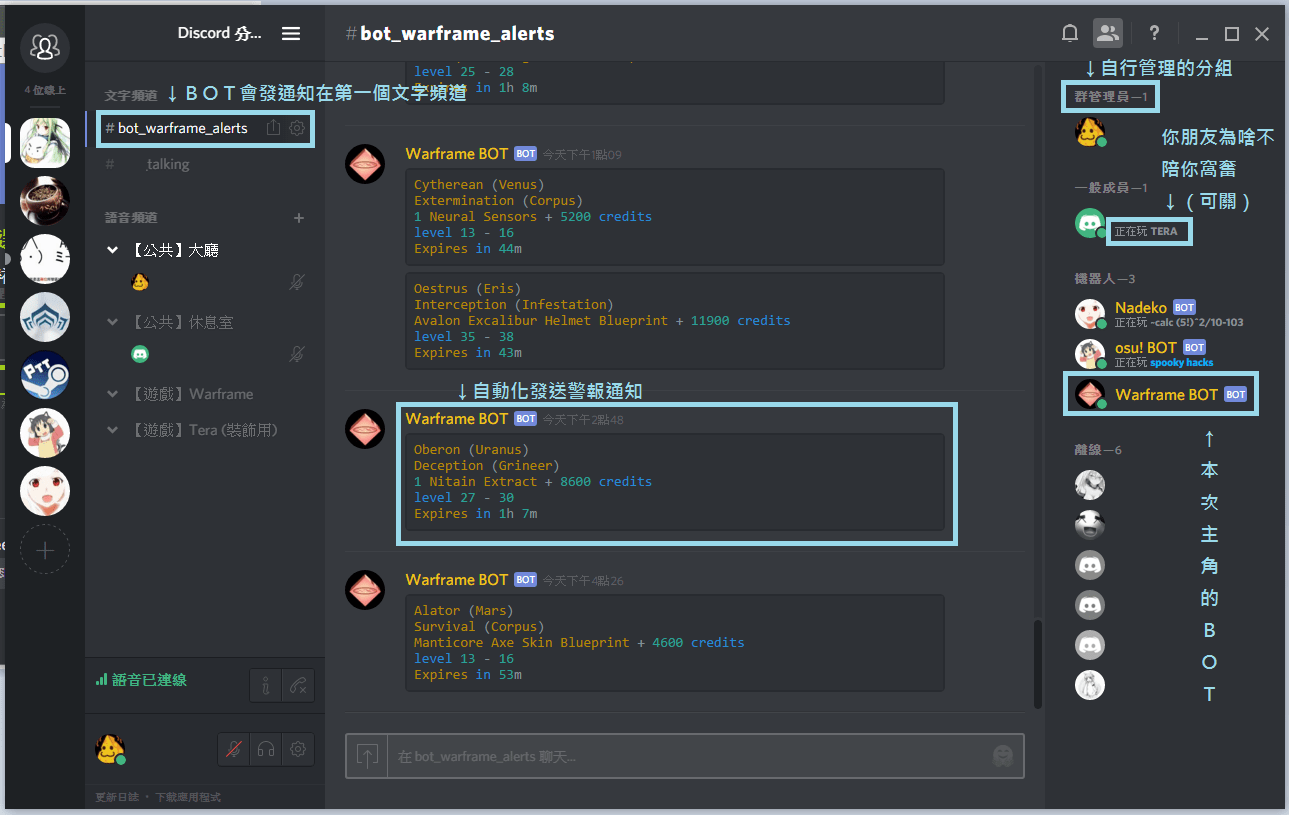Open the white-haired red-eyed anime server
This screenshot has width=1289, height=815.
(45, 491)
